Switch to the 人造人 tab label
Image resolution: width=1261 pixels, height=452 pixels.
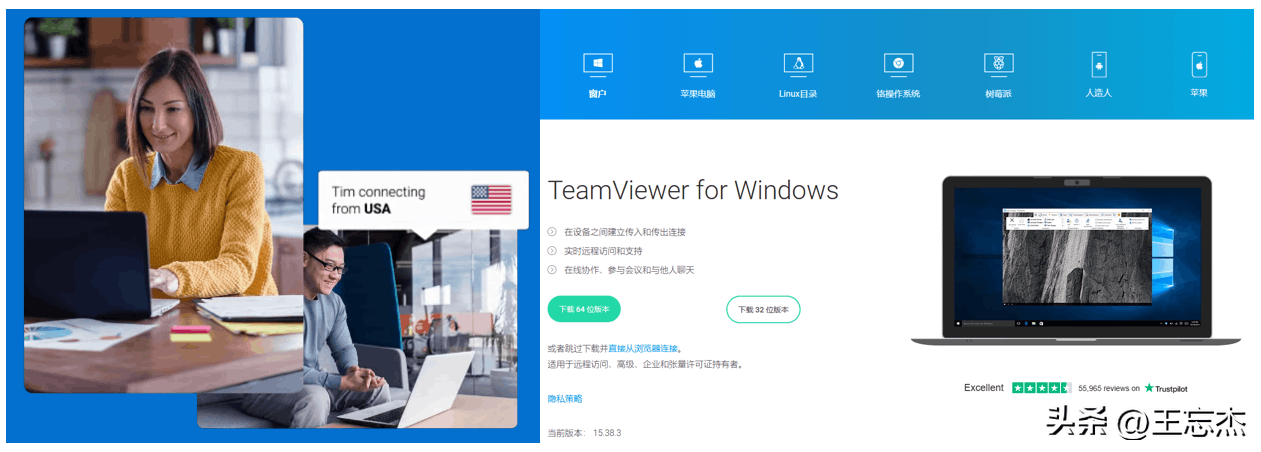[x=1099, y=93]
